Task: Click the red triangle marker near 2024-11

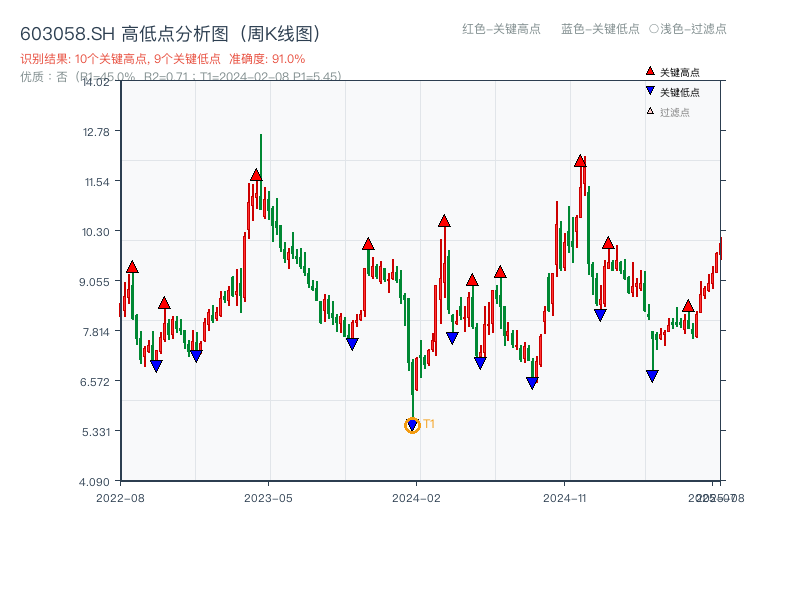Action: click(580, 159)
